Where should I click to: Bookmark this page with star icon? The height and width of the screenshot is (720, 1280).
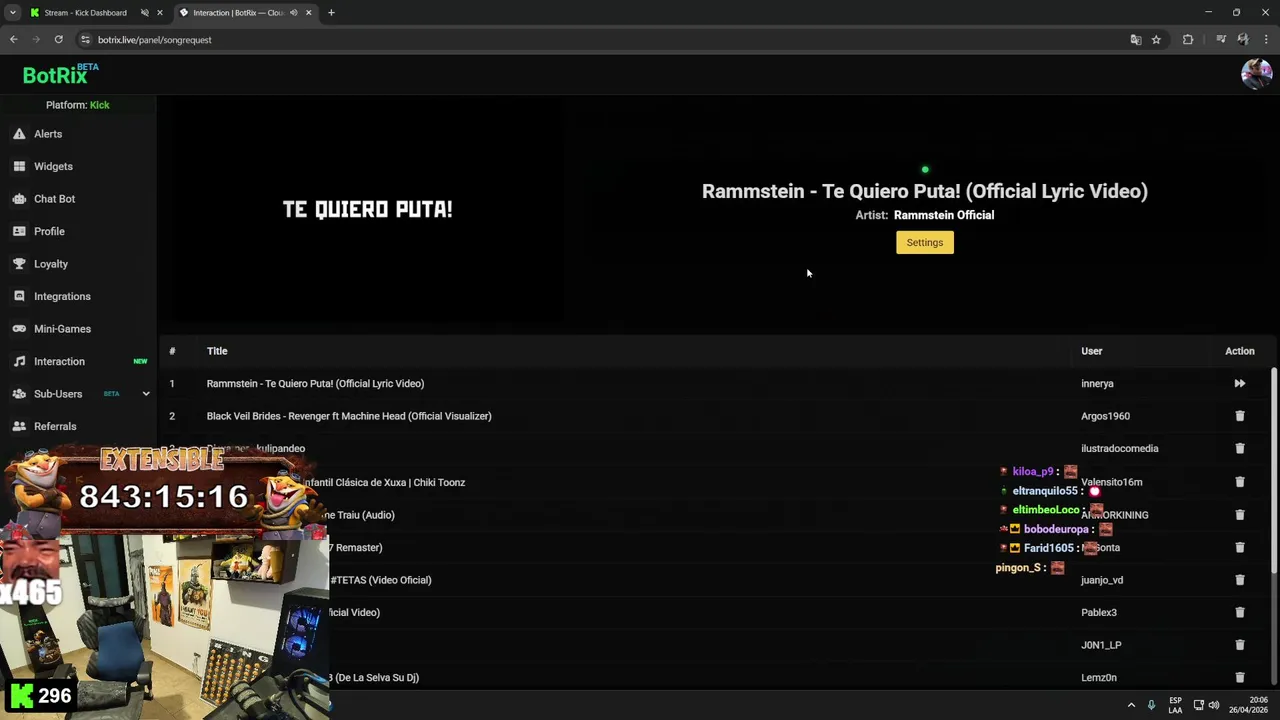point(1156,39)
